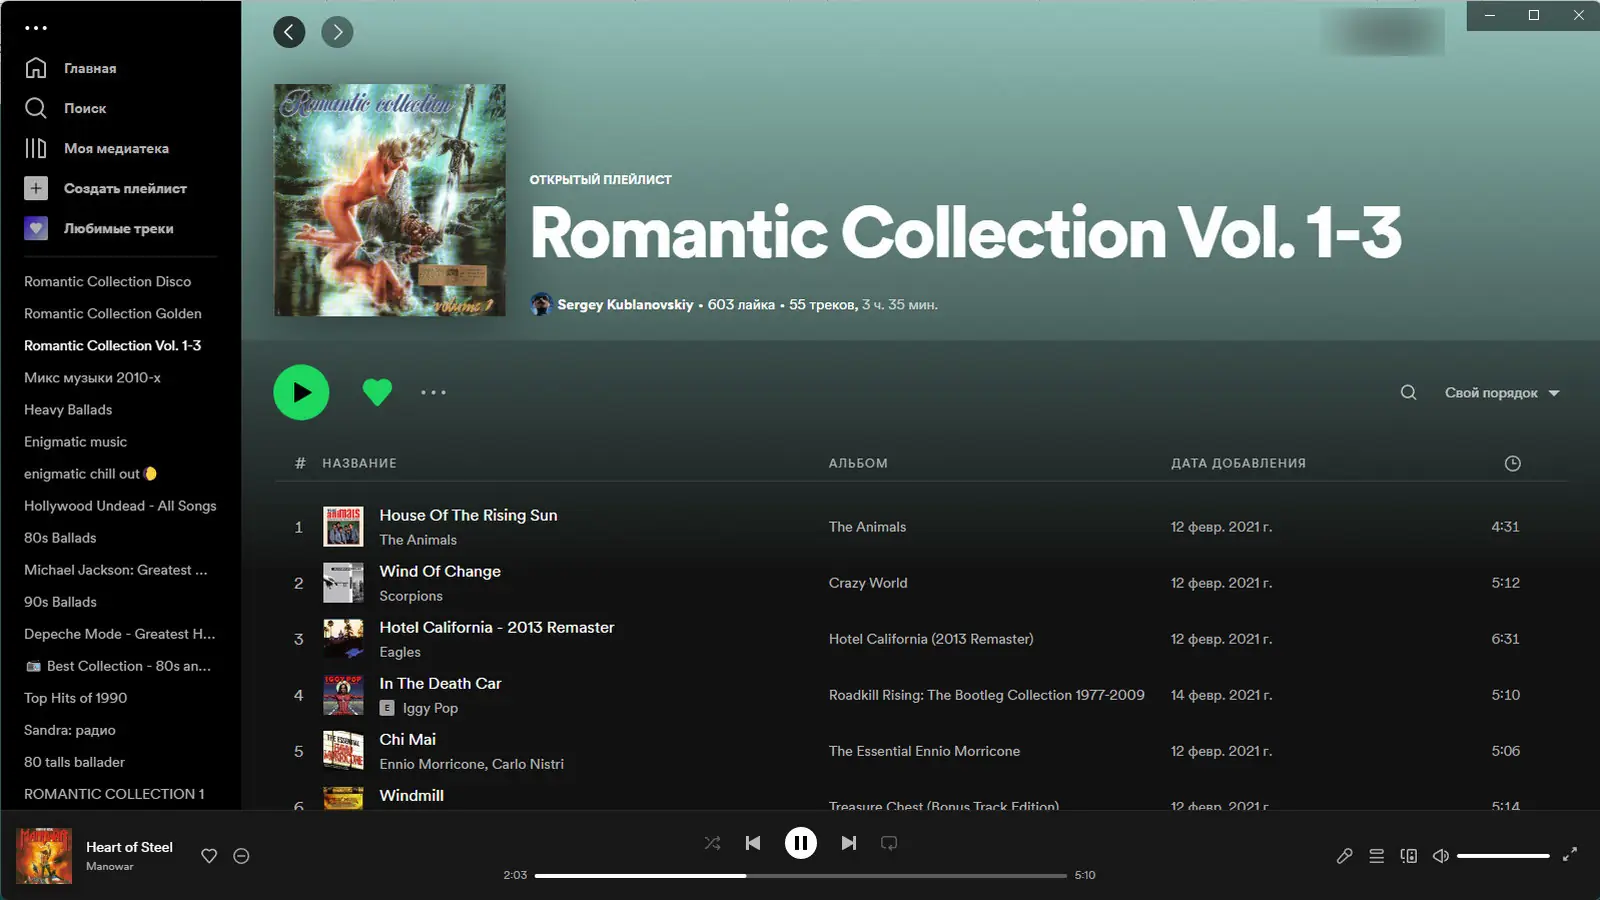Image resolution: width=1600 pixels, height=900 pixels.
Task: Mute the volume with the speaker icon
Action: (x=1441, y=856)
